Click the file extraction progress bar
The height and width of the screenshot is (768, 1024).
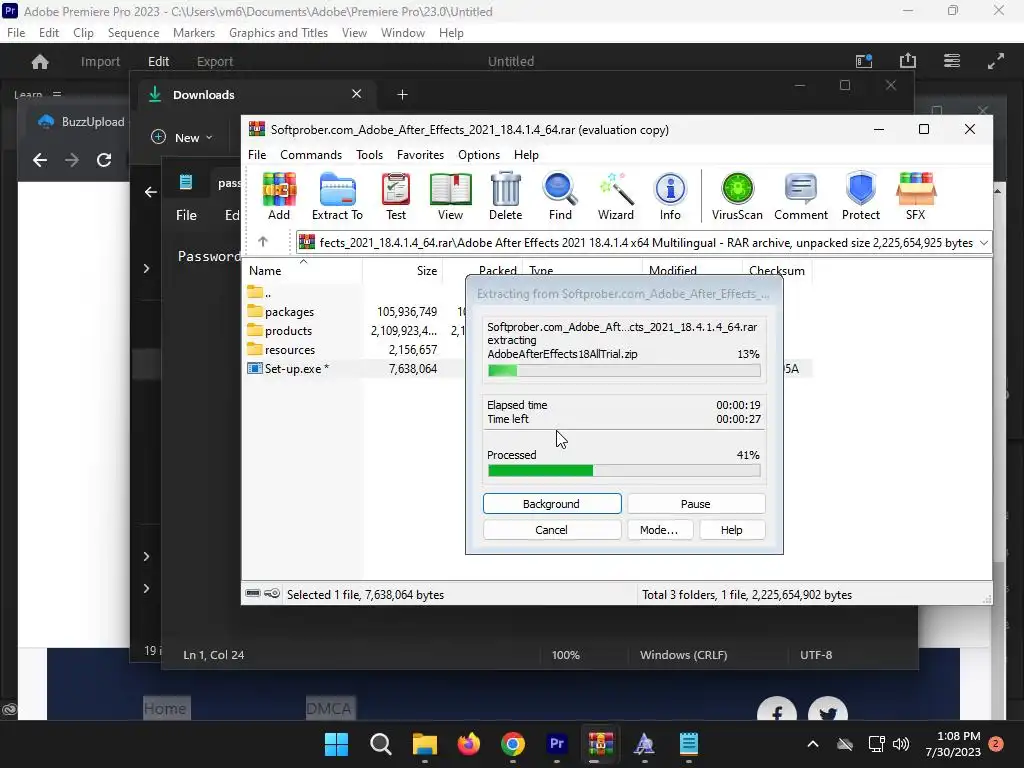pyautogui.click(x=624, y=370)
